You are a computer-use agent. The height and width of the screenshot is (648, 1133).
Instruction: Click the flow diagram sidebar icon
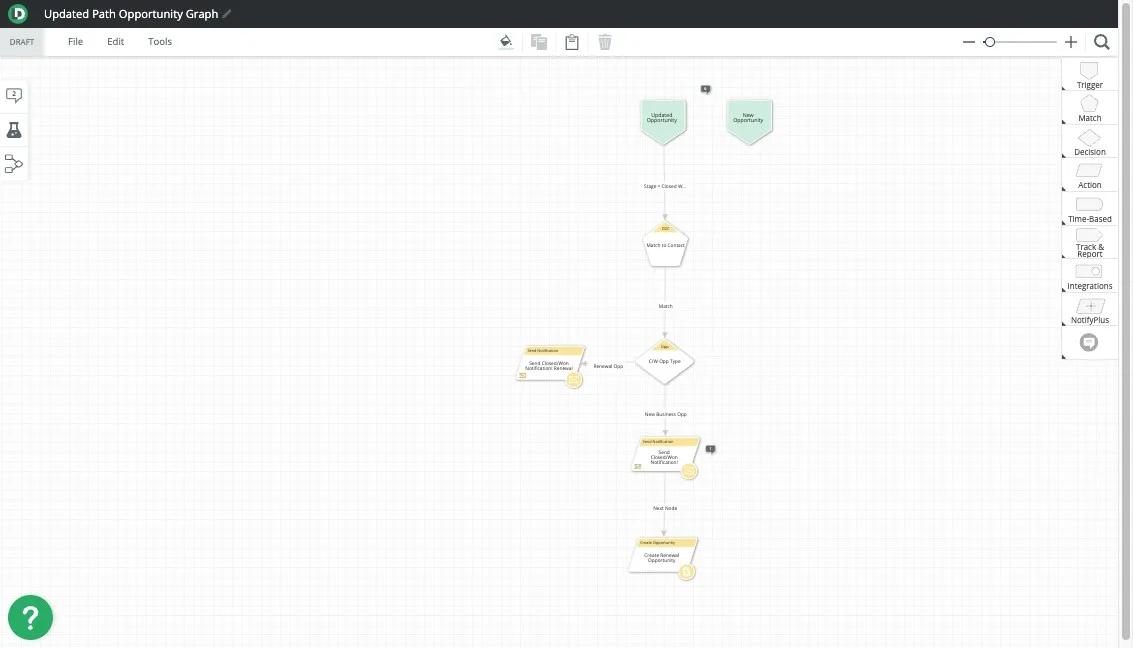(x=14, y=164)
